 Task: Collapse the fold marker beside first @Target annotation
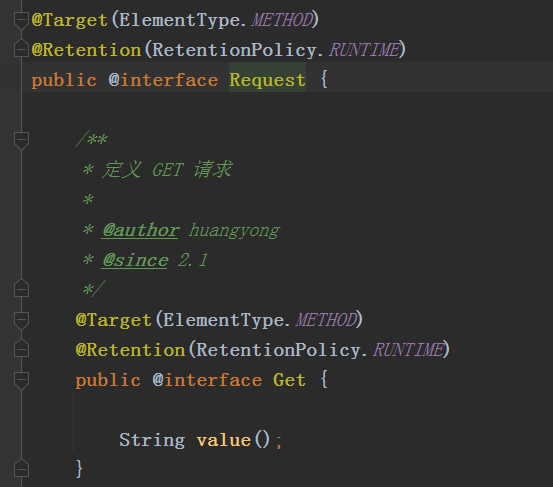coord(21,20)
